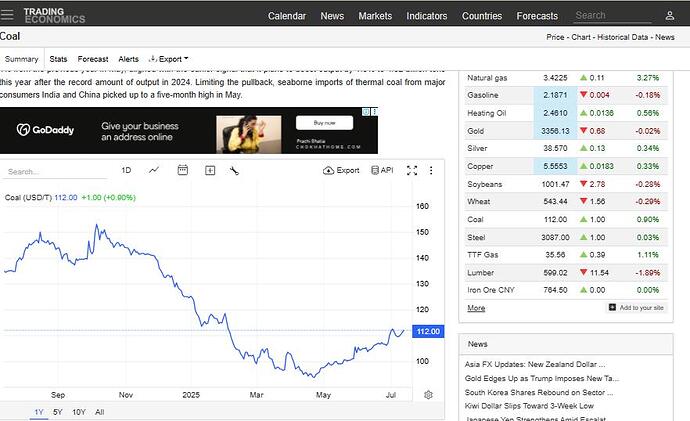
Task: Select the 5Y time range
Action: point(58,412)
